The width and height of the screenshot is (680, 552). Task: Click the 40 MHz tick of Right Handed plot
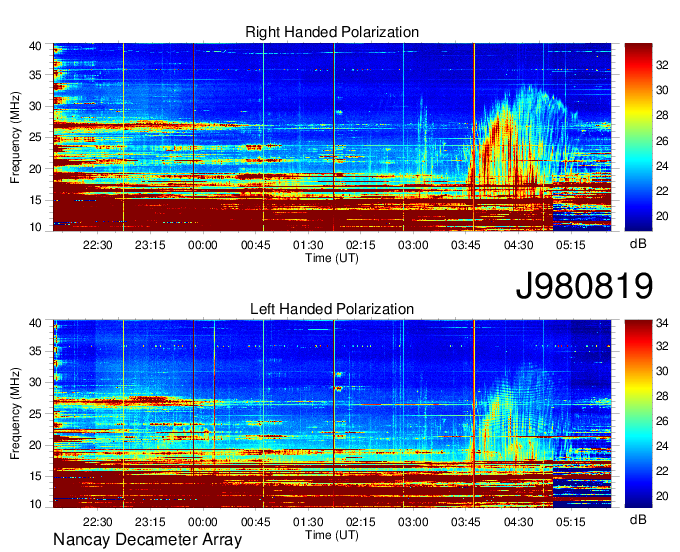[x=35, y=46]
